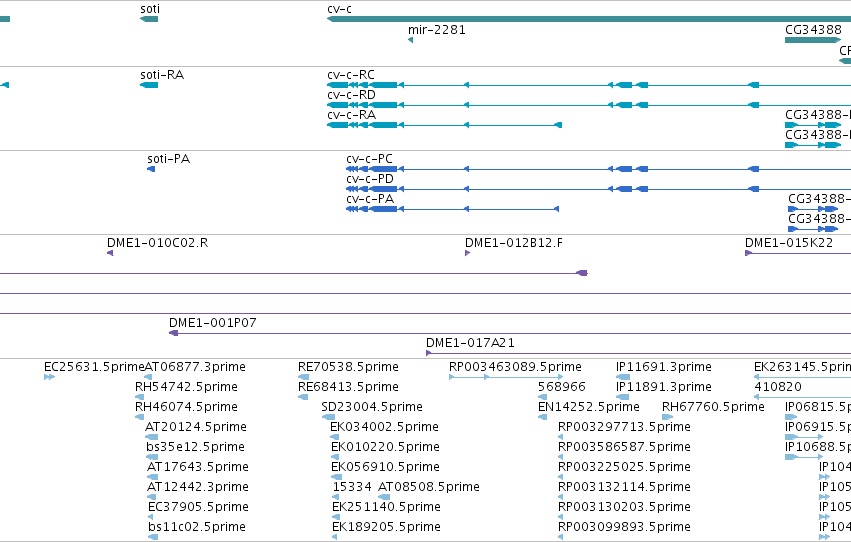
Task: Click the cv-c-RC transcript label
Action: click(351, 74)
